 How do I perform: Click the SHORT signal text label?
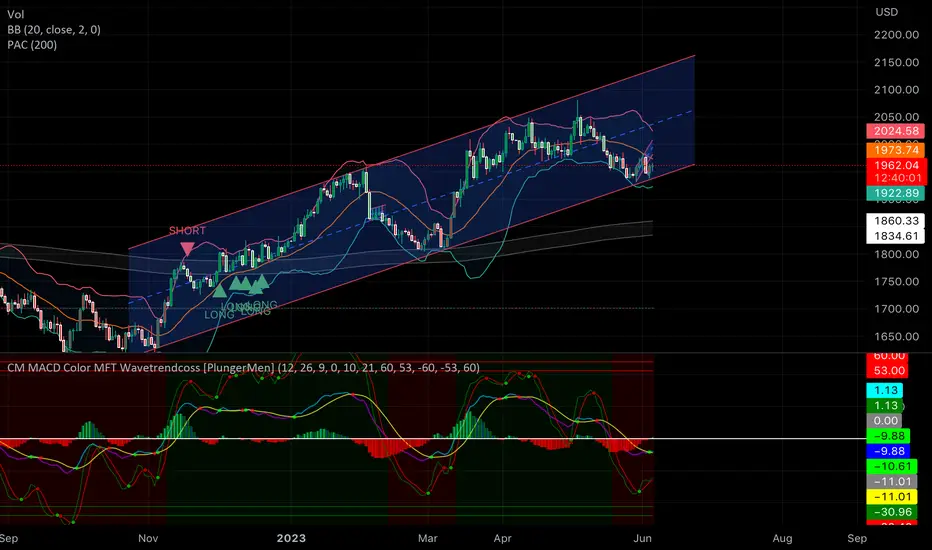tap(187, 231)
